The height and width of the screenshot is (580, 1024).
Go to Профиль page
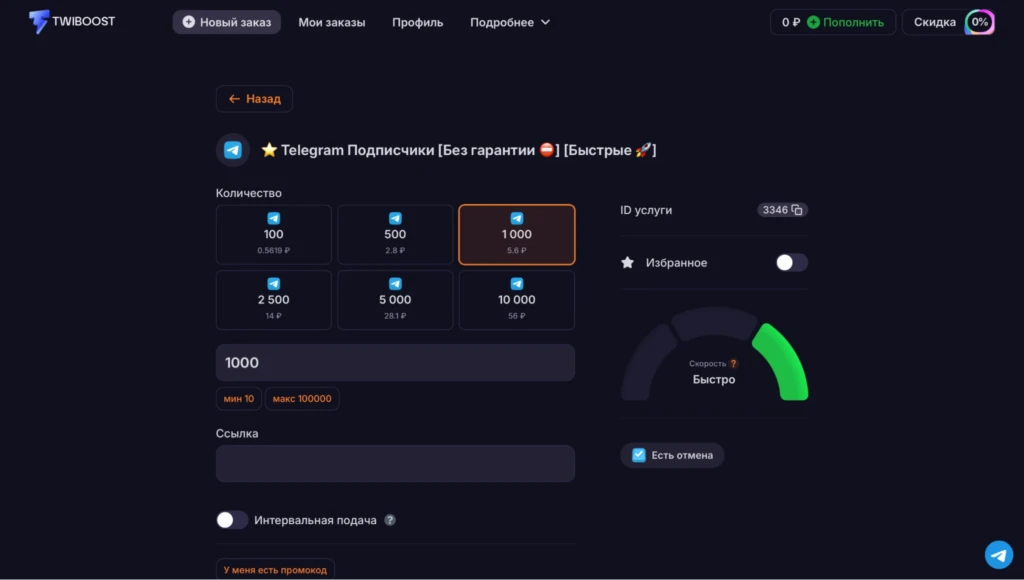(417, 22)
